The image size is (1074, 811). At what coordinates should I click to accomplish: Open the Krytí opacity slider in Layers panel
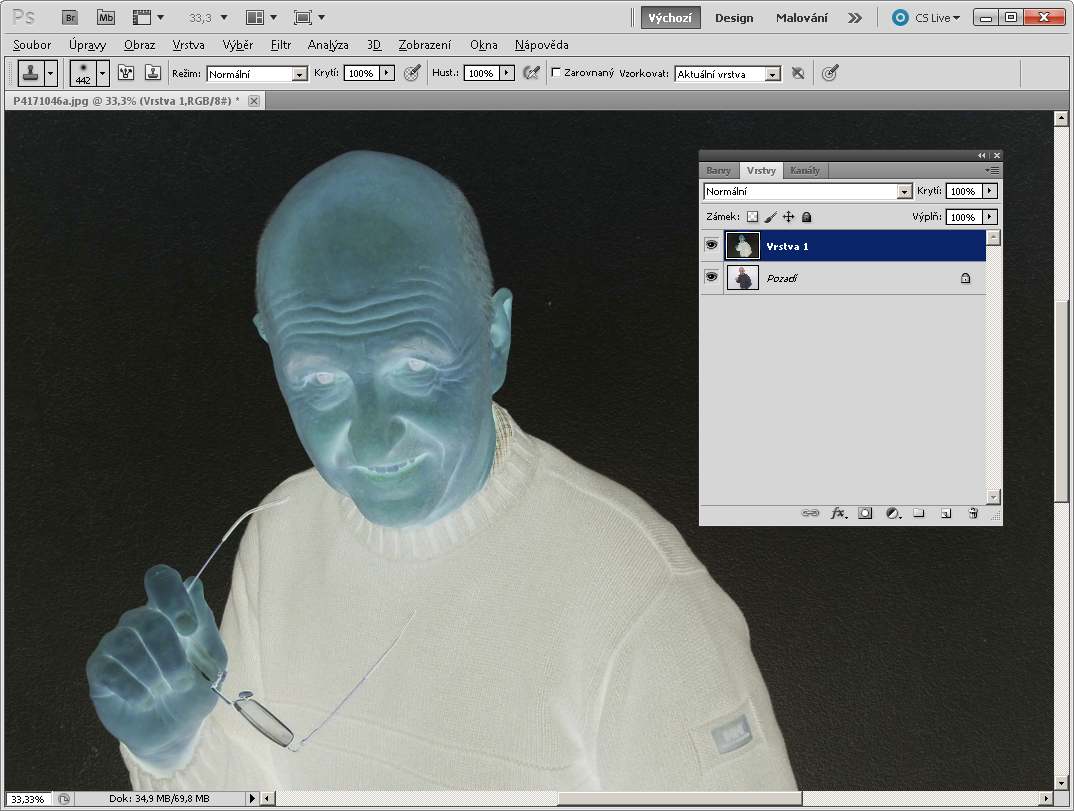[x=989, y=191]
